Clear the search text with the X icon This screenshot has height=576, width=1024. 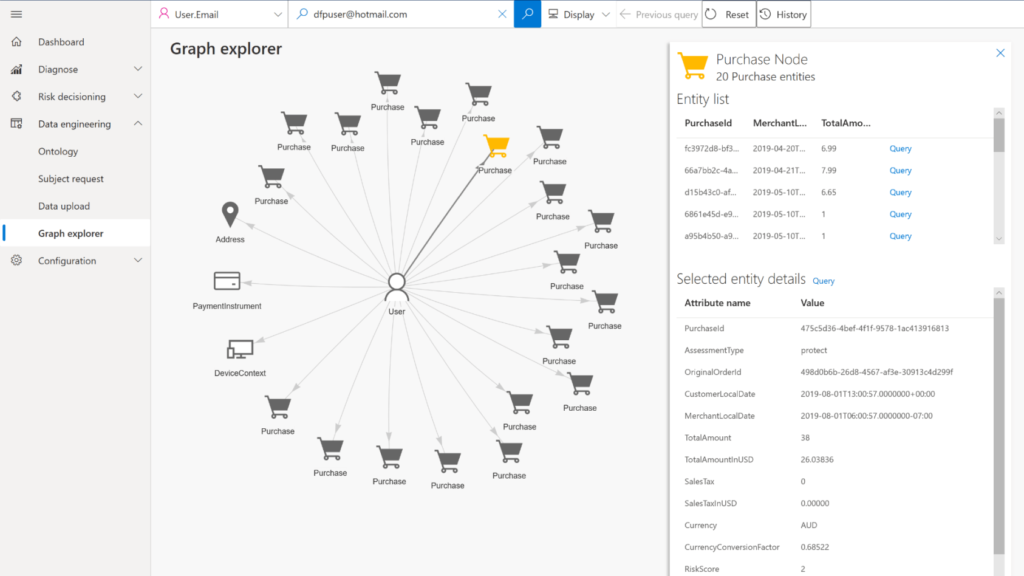[x=502, y=14]
